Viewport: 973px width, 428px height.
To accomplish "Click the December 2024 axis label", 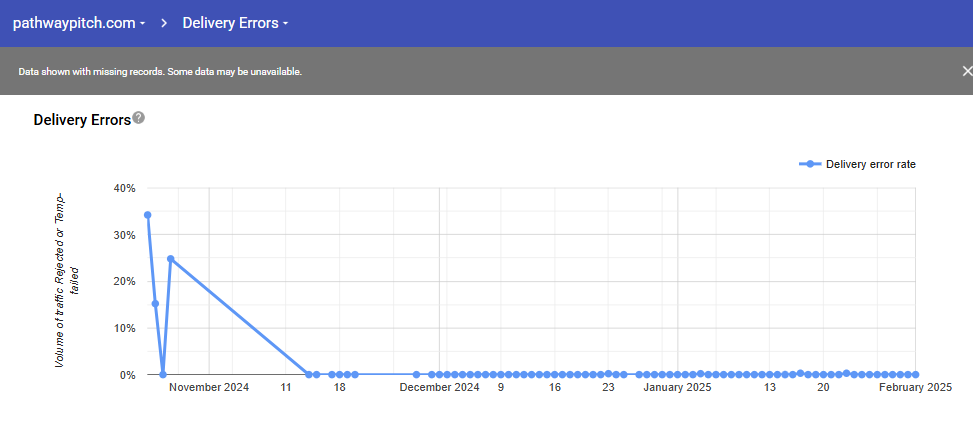I will coord(439,388).
